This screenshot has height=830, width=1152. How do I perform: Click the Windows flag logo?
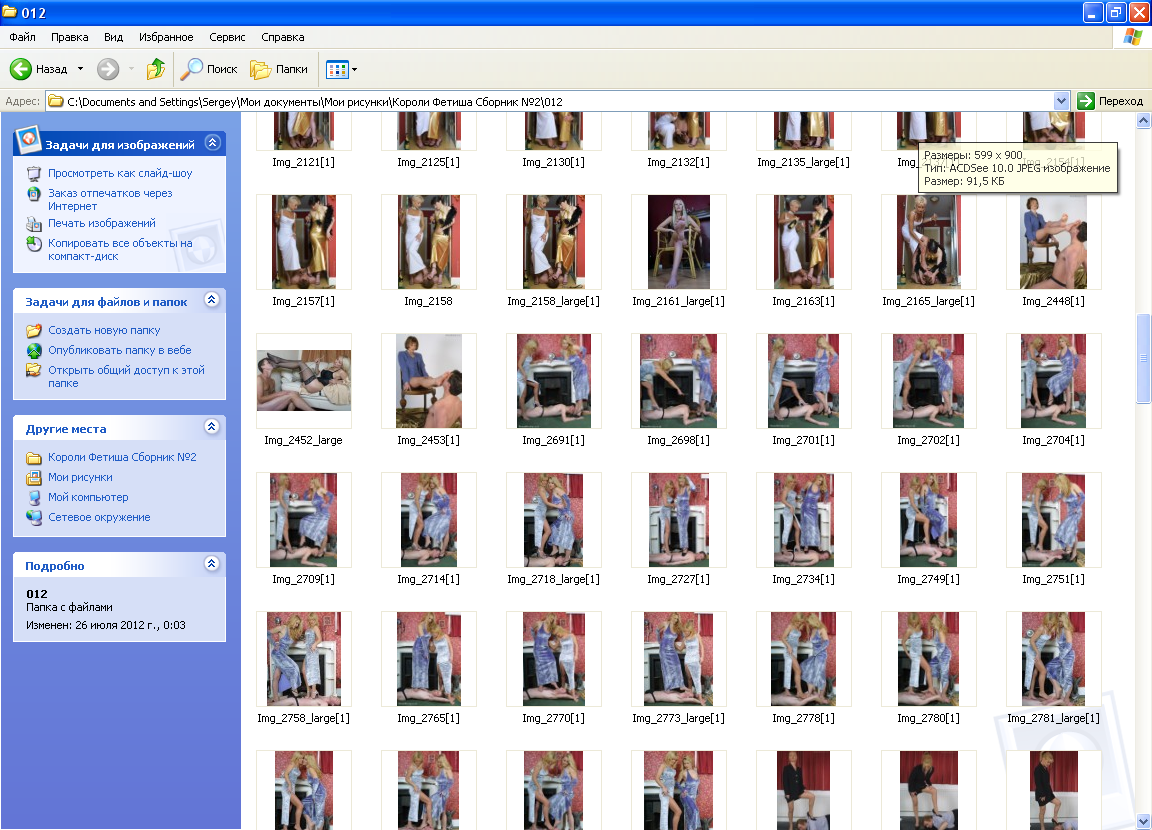(1133, 37)
